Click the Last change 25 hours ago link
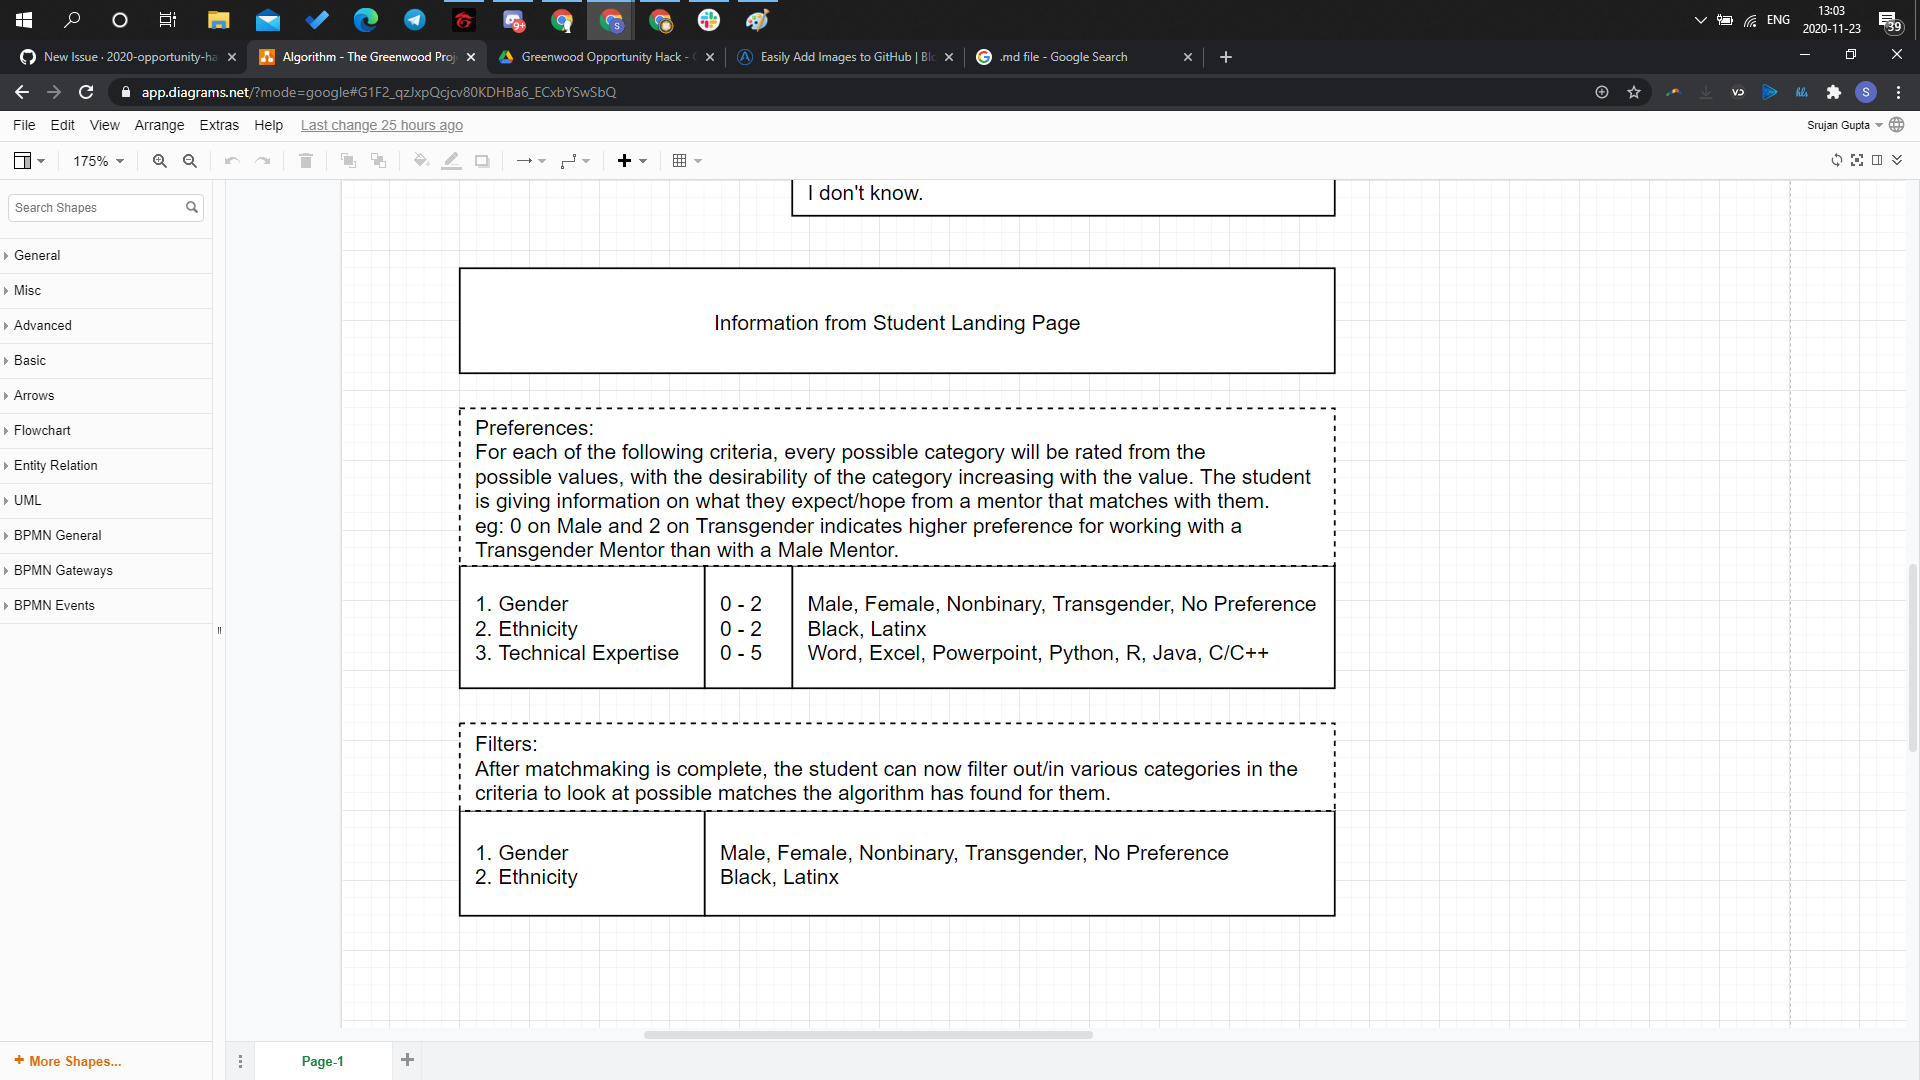Viewport: 1920px width, 1080px height. [x=381, y=125]
